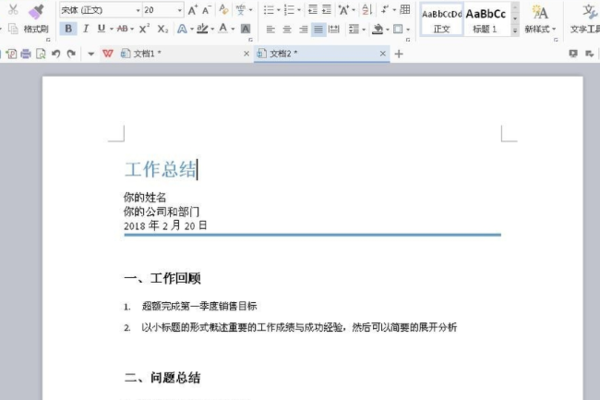This screenshot has width=600, height=400.
Task: Center align the paragraph
Action: pyautogui.click(x=287, y=29)
